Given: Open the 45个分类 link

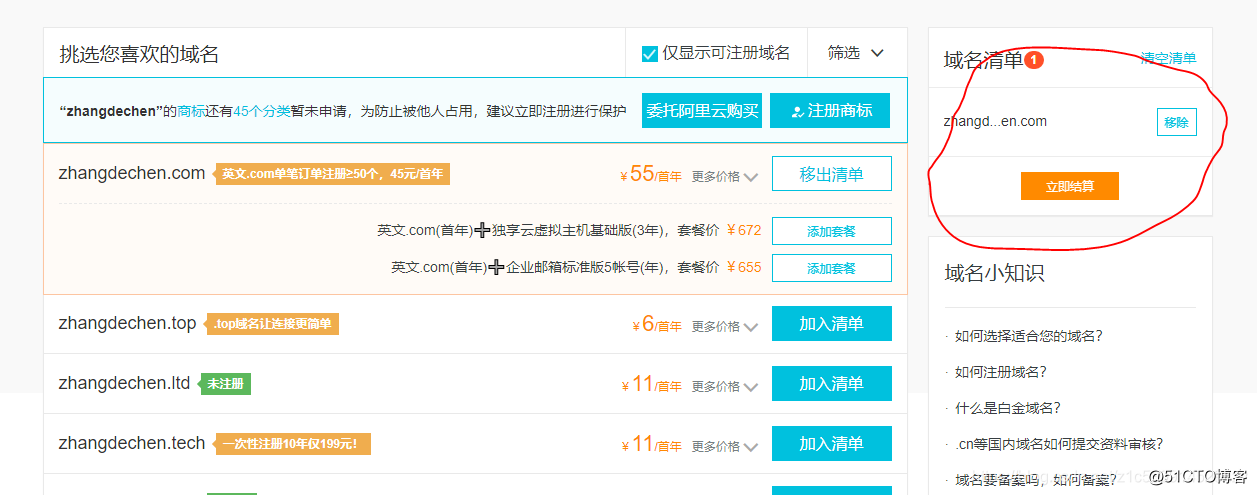Looking at the screenshot, I should [262, 111].
